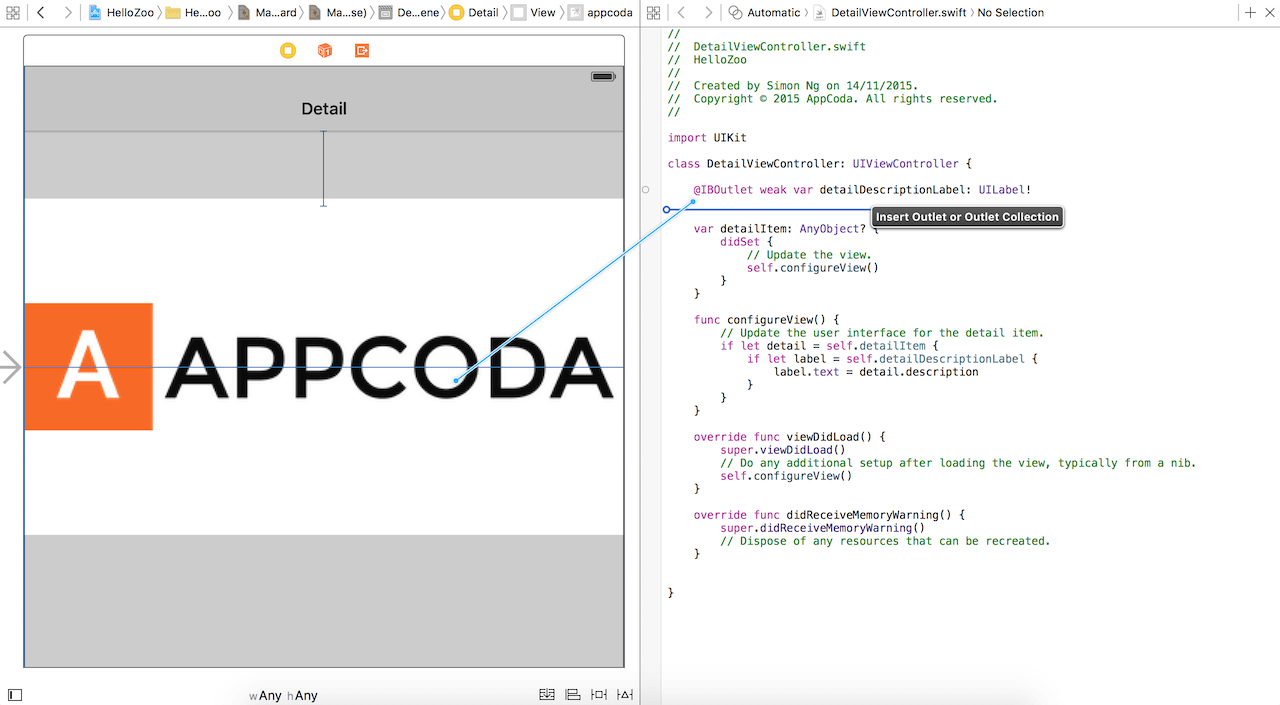1280x705 pixels.
Task: Go forward in assistant editor history
Action: 708,13
